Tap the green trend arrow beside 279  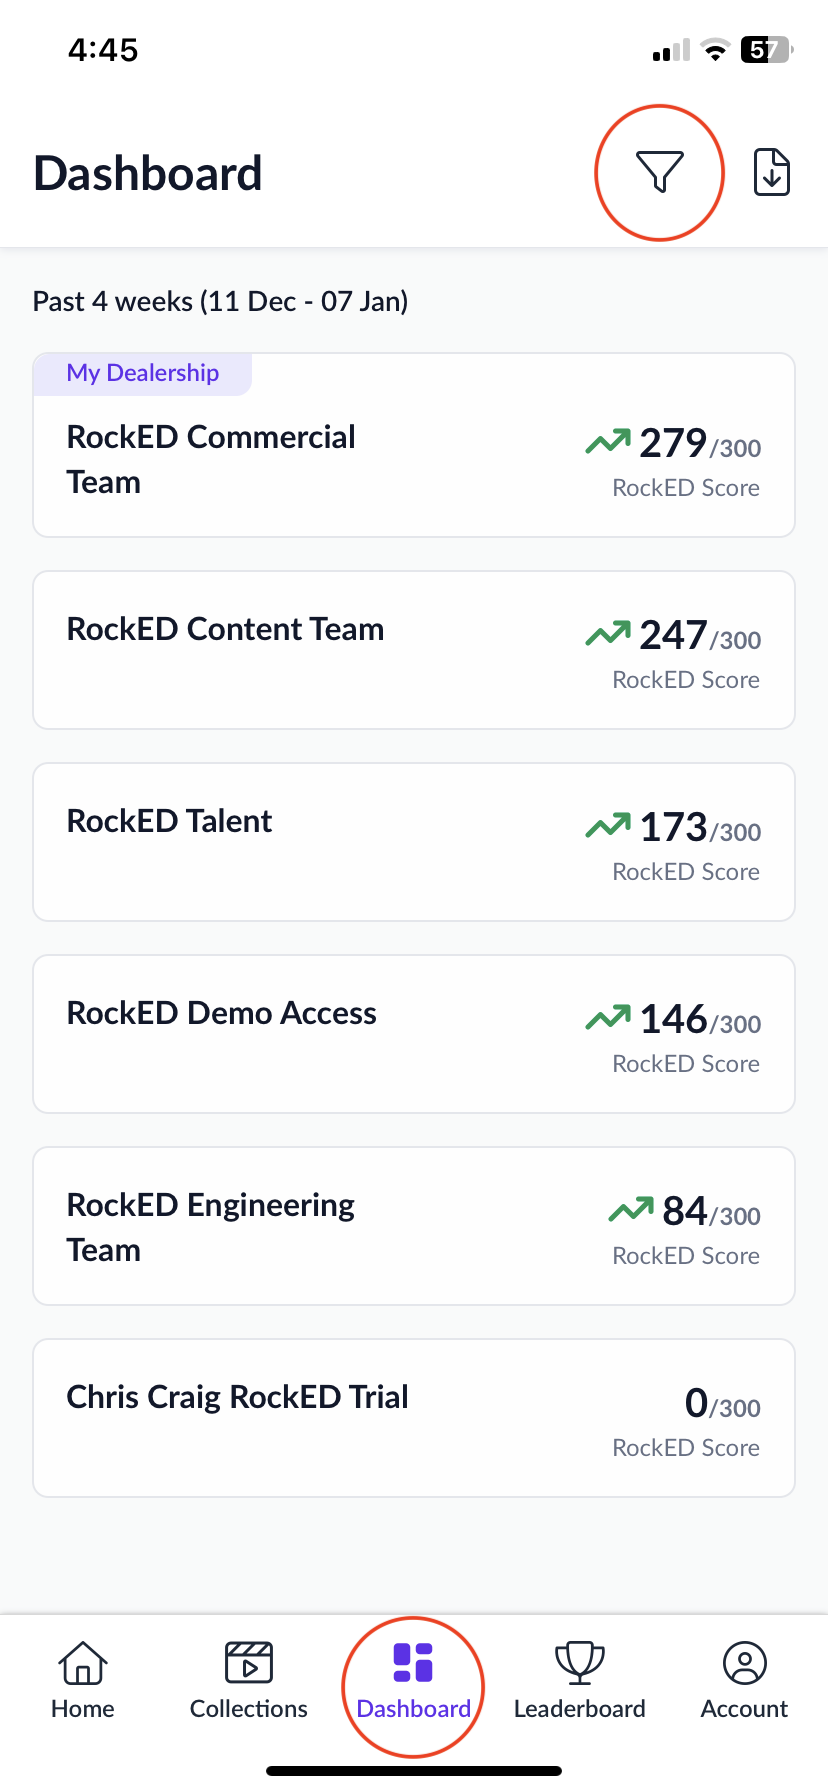coord(607,441)
